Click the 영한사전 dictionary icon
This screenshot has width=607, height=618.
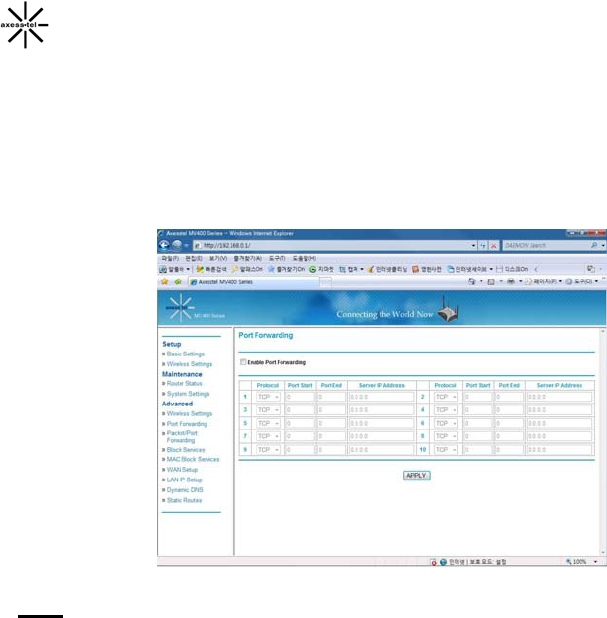pos(415,269)
